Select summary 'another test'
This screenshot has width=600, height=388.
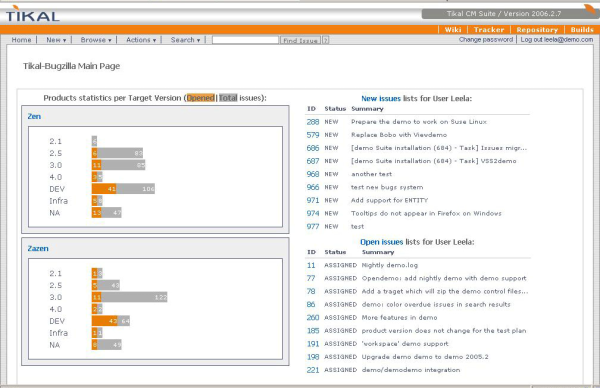372,174
